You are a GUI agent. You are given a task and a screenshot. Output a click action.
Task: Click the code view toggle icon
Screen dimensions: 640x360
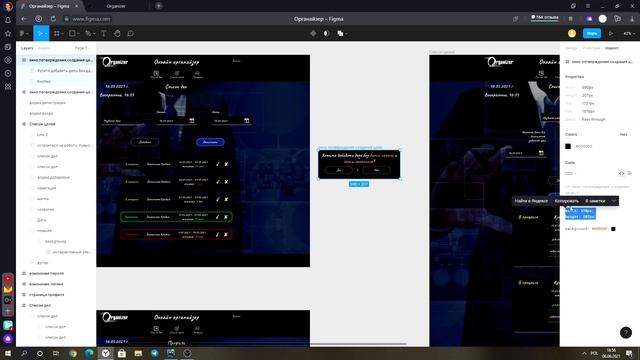pyautogui.click(x=621, y=173)
